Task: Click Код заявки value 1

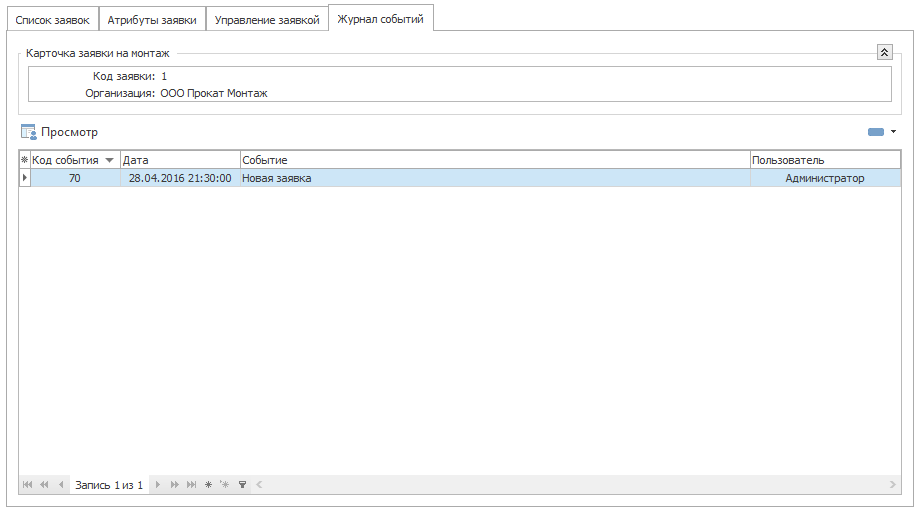Action: [x=164, y=76]
